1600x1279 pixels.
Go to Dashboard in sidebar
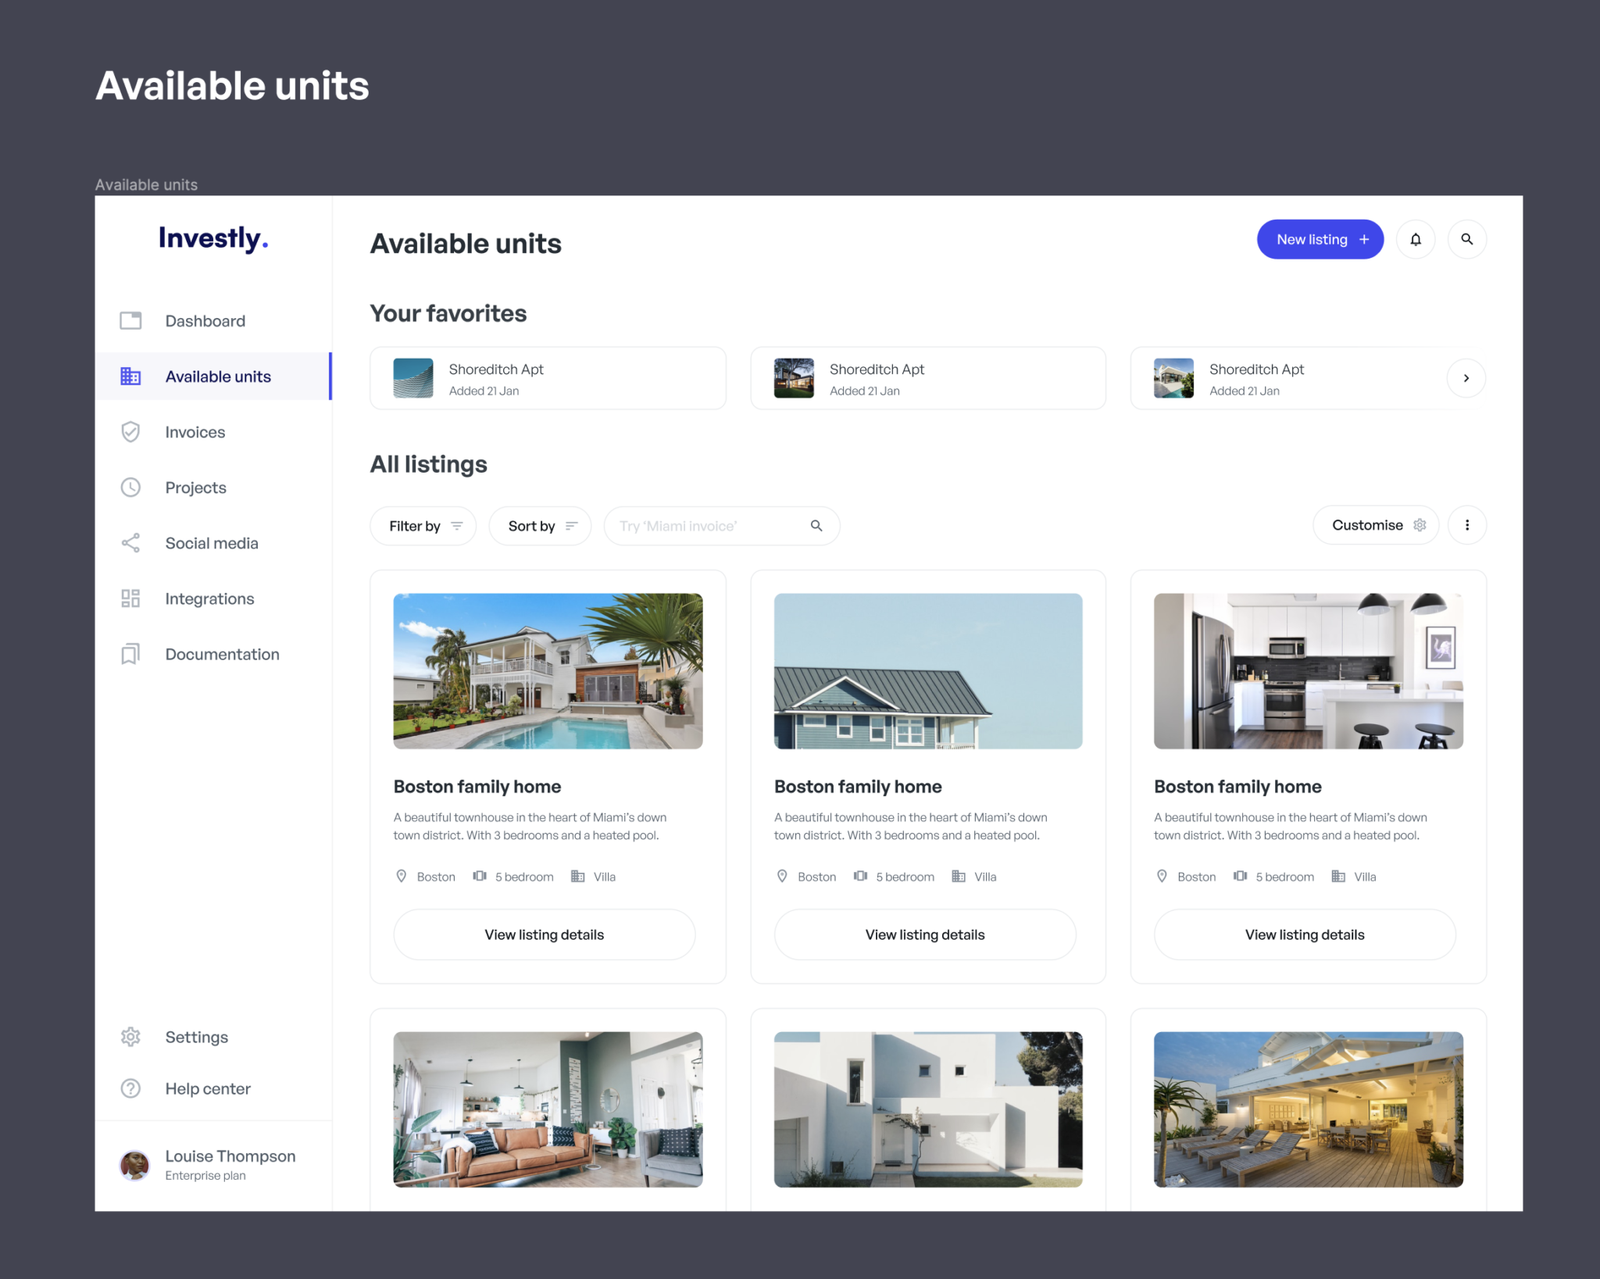pos(213,321)
